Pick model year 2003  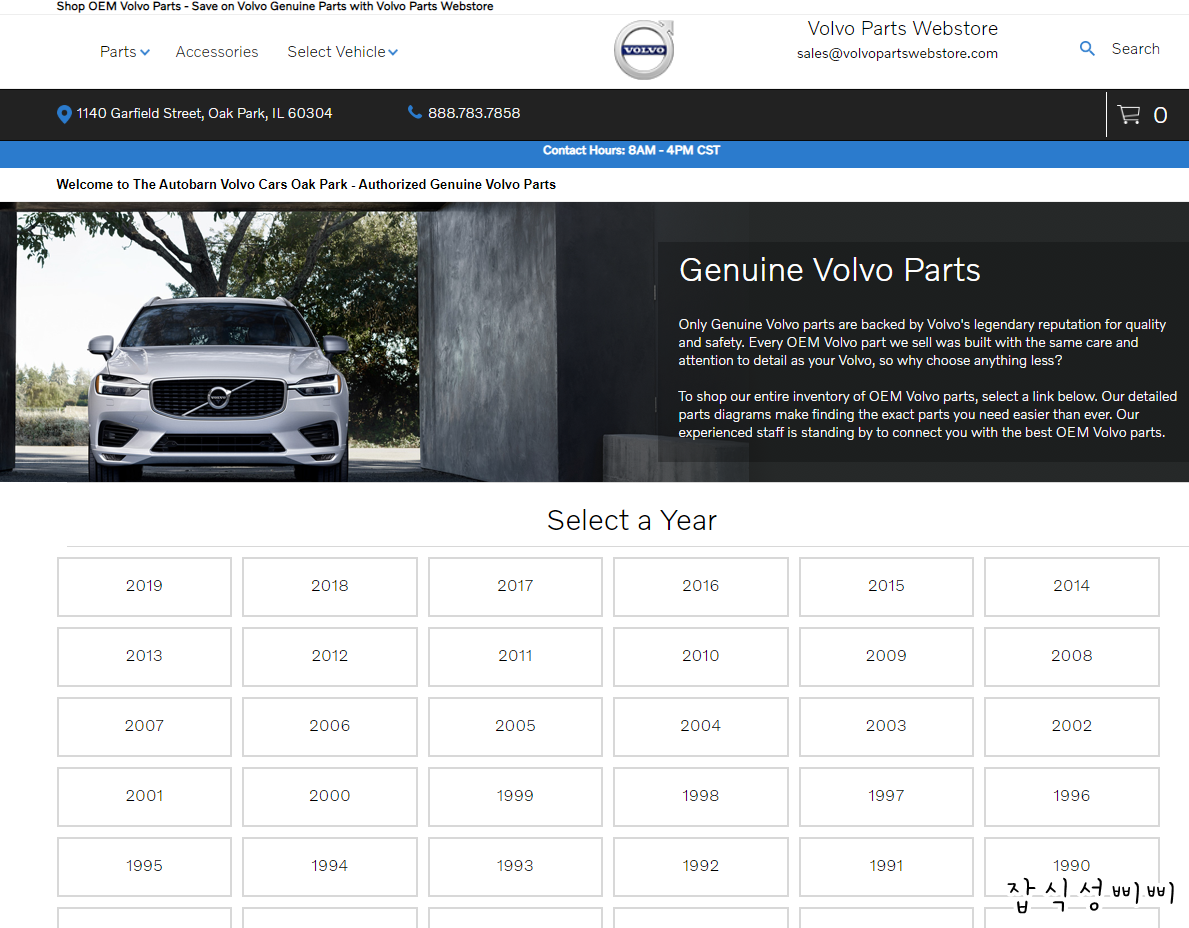(886, 726)
